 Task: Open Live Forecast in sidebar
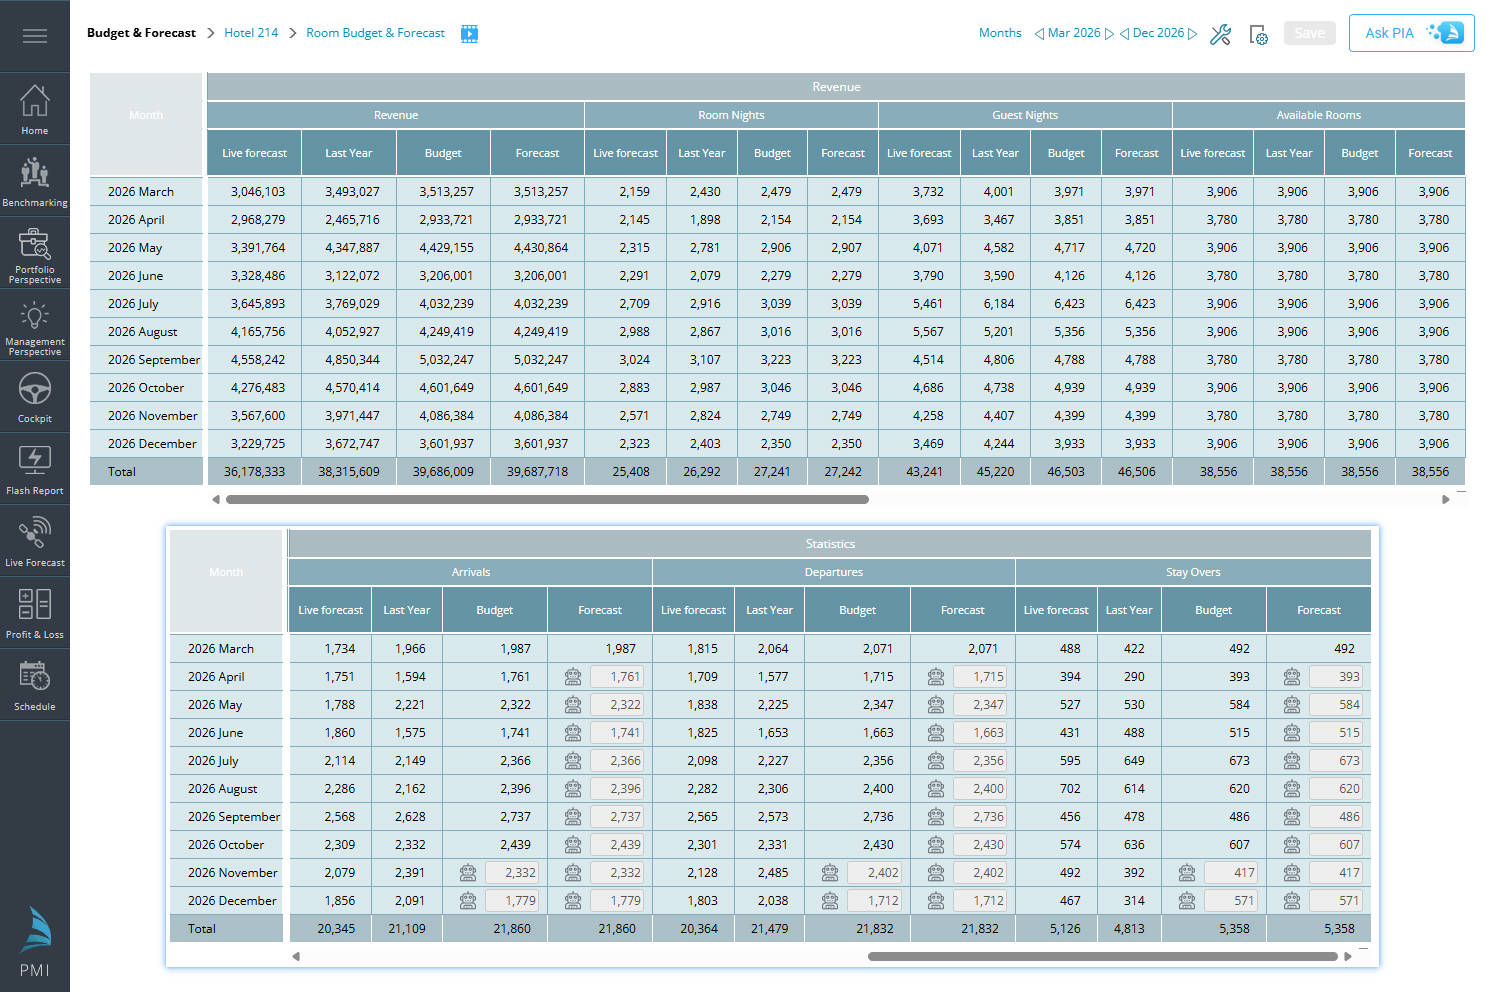pyautogui.click(x=35, y=541)
